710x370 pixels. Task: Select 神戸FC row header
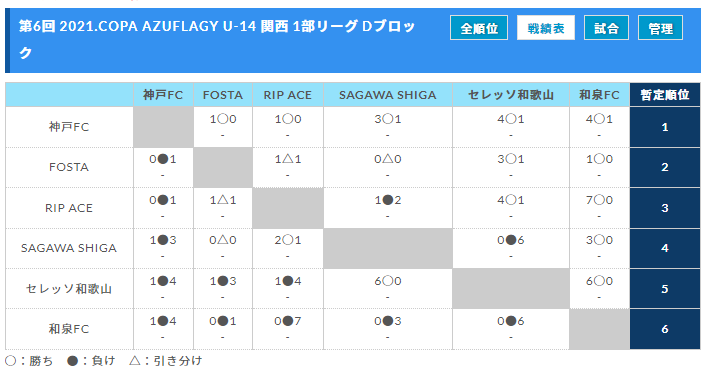coord(69,127)
